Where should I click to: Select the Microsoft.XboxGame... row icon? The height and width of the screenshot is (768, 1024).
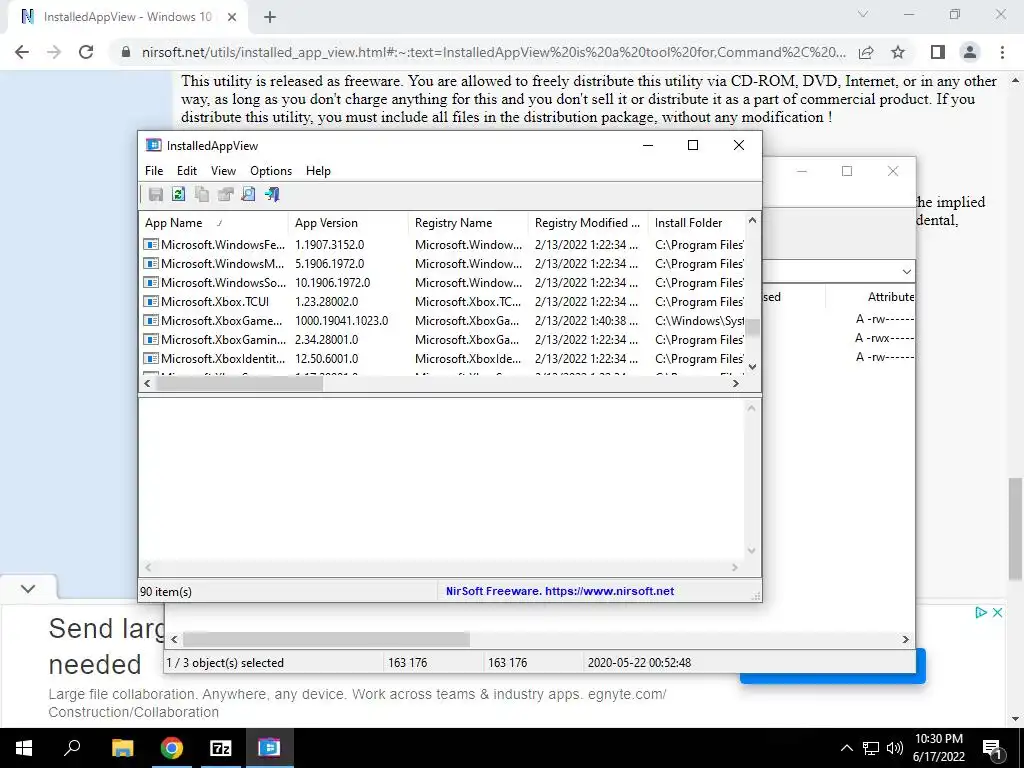pyautogui.click(x=151, y=321)
